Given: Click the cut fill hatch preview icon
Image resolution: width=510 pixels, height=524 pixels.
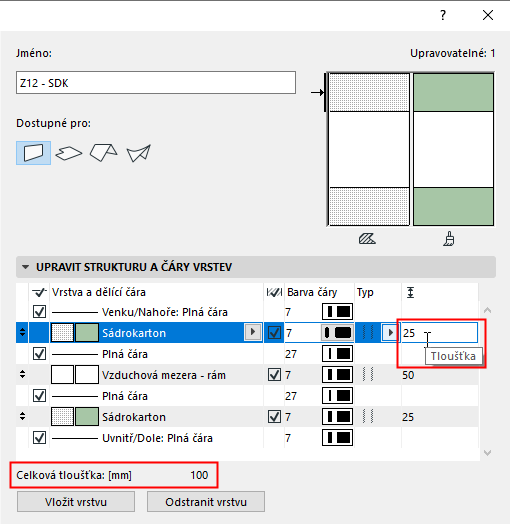Looking at the screenshot, I should tap(367, 239).
